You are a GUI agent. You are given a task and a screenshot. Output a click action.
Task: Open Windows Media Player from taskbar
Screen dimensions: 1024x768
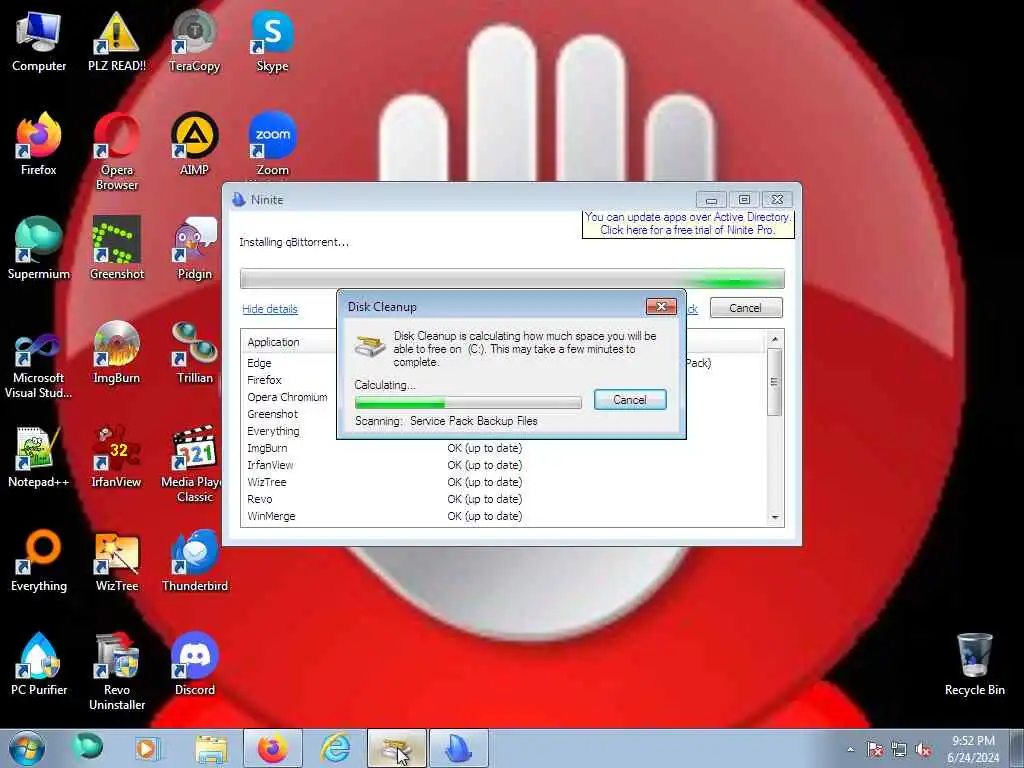(148, 748)
